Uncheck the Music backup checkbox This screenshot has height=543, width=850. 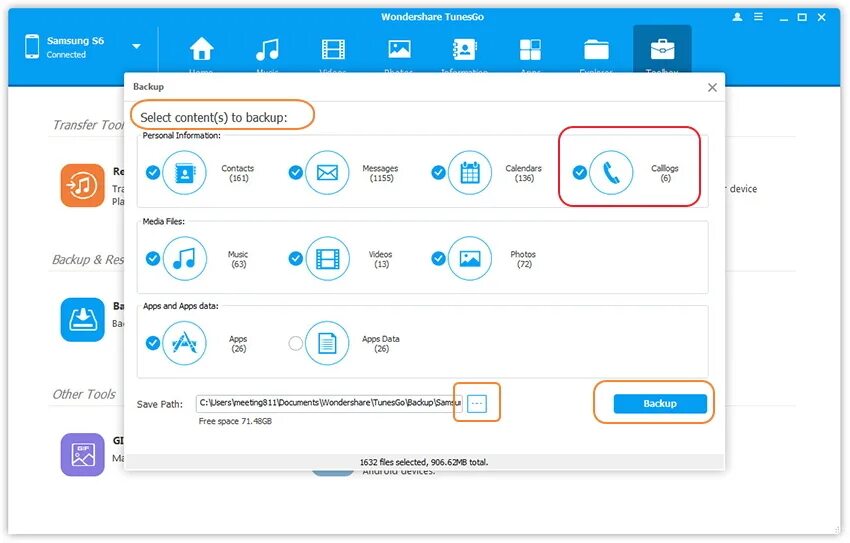[153, 258]
